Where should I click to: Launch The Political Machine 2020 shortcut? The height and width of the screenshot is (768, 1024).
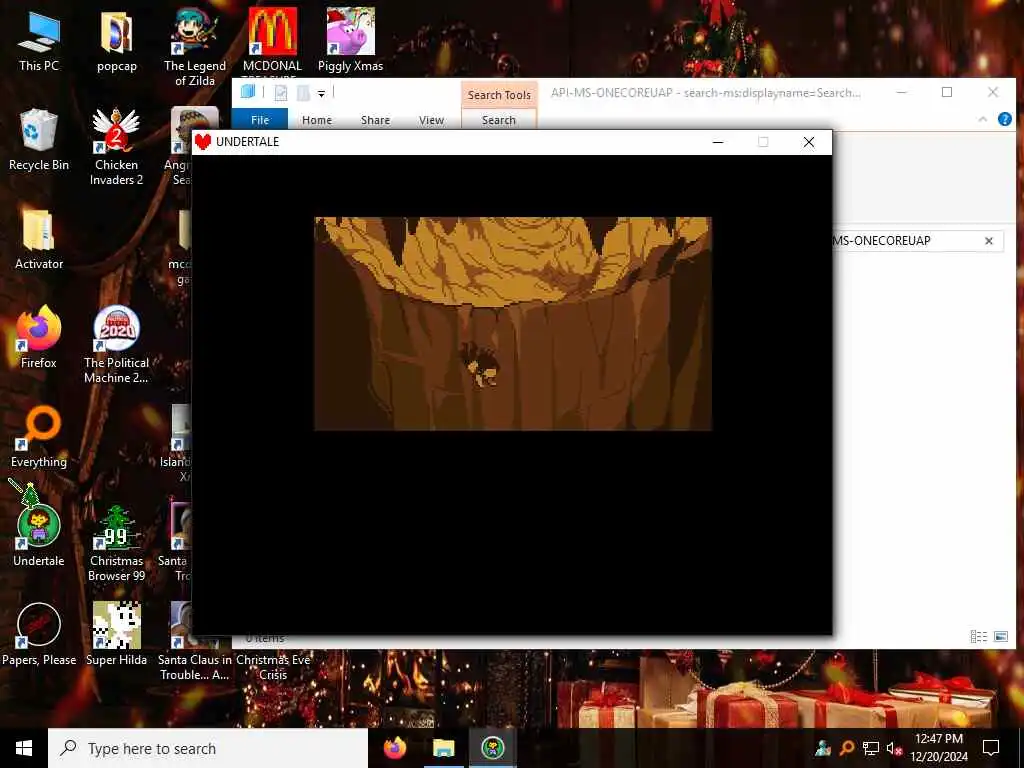click(x=116, y=345)
